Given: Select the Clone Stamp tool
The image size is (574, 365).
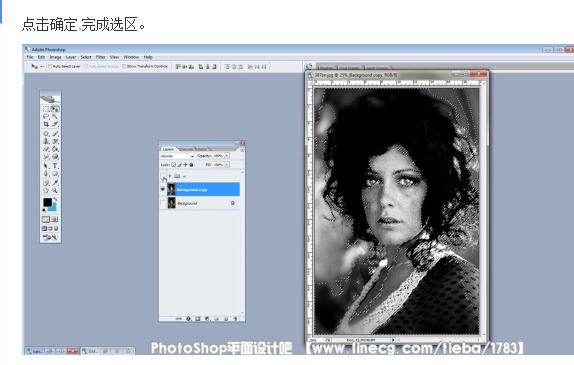Looking at the screenshot, I should [46, 141].
